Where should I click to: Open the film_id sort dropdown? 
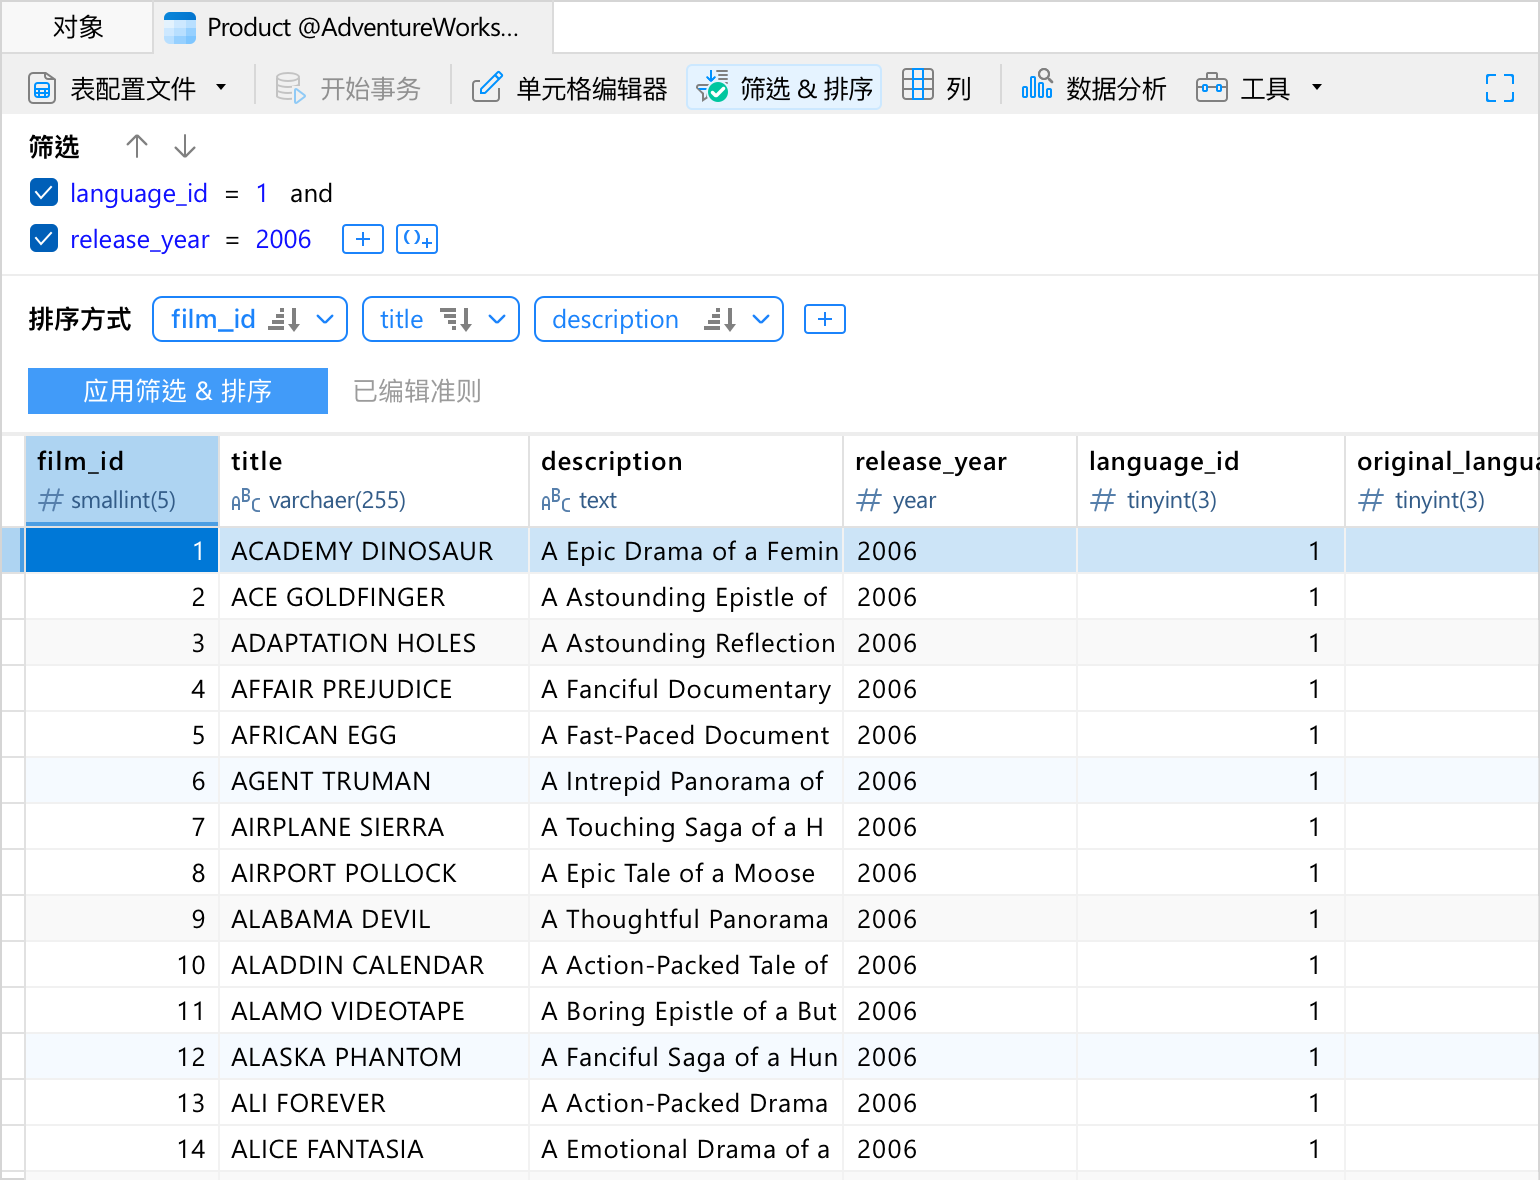pos(324,319)
